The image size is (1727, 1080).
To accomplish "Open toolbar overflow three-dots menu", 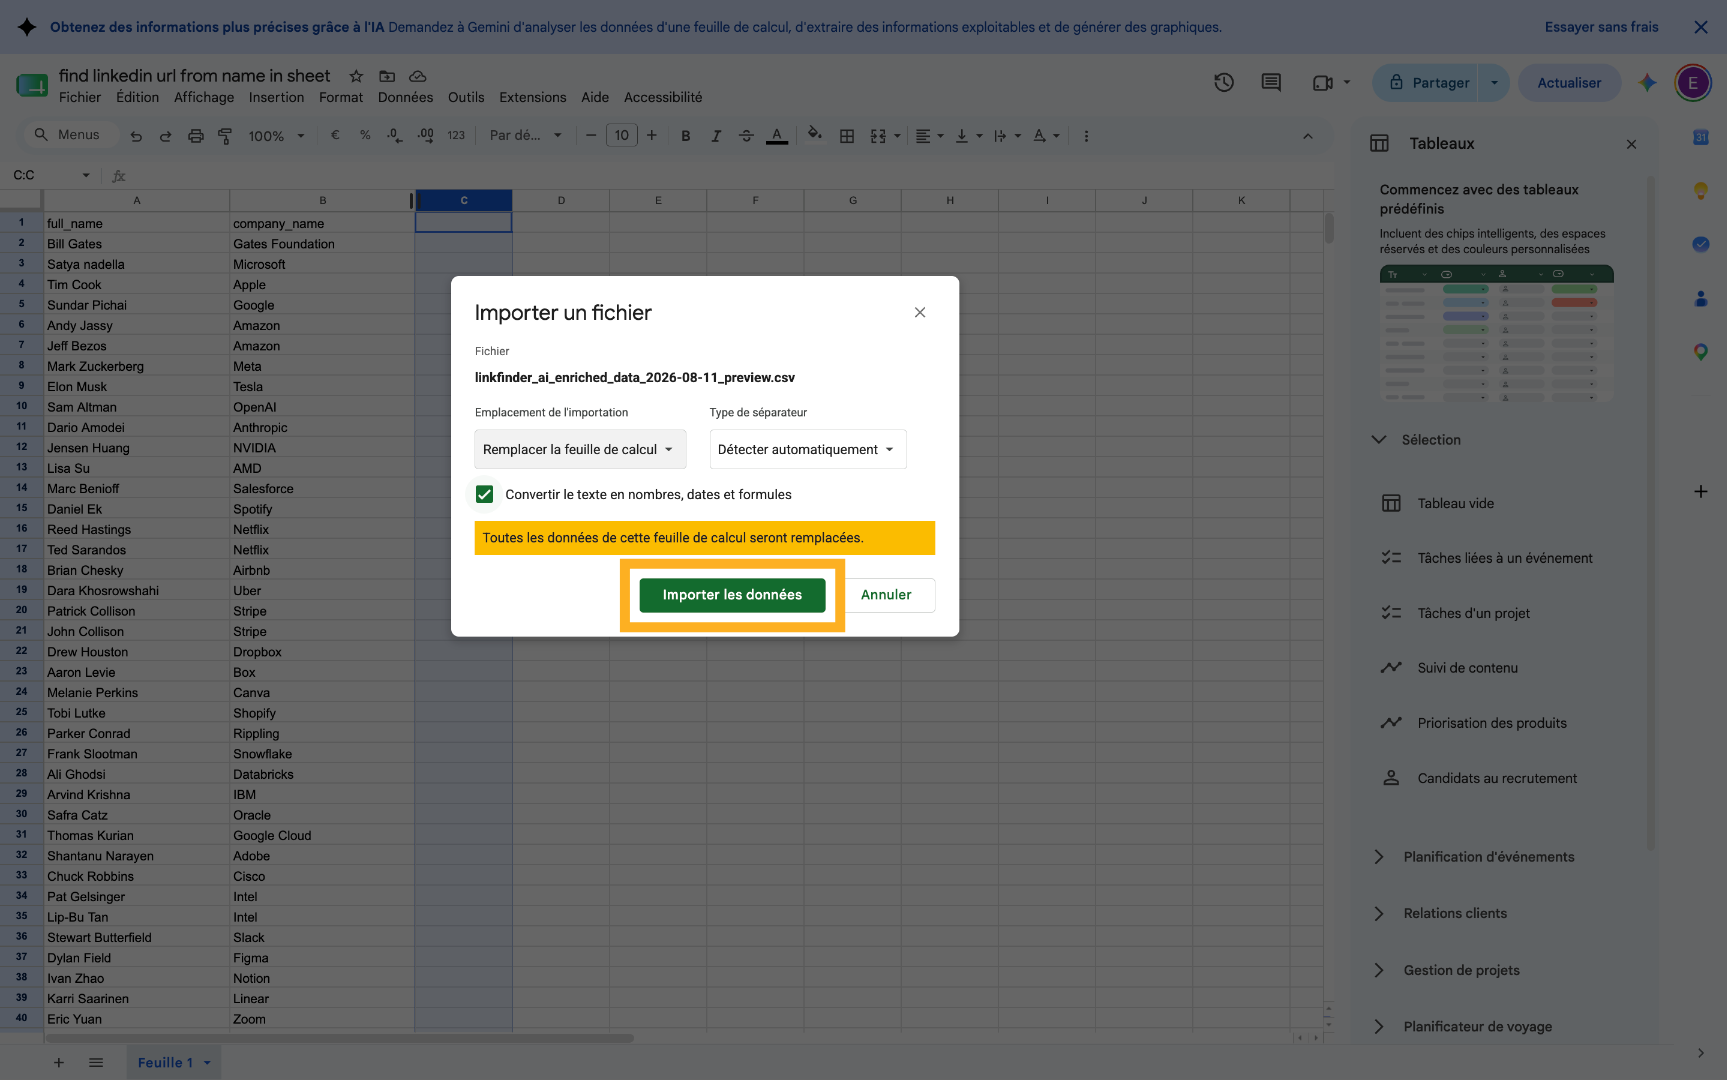I will (1086, 136).
